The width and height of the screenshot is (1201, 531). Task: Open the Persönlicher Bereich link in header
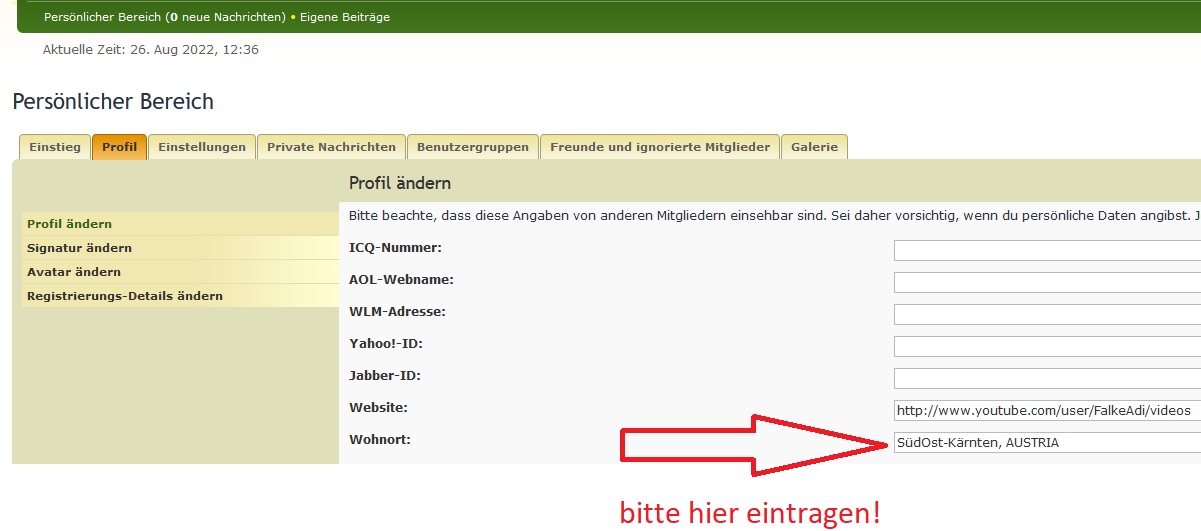pyautogui.click(x=103, y=17)
